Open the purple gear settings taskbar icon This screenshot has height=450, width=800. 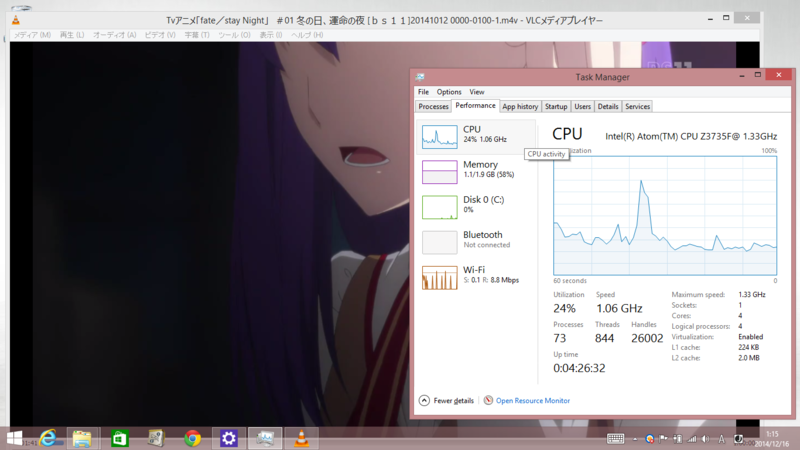point(229,438)
